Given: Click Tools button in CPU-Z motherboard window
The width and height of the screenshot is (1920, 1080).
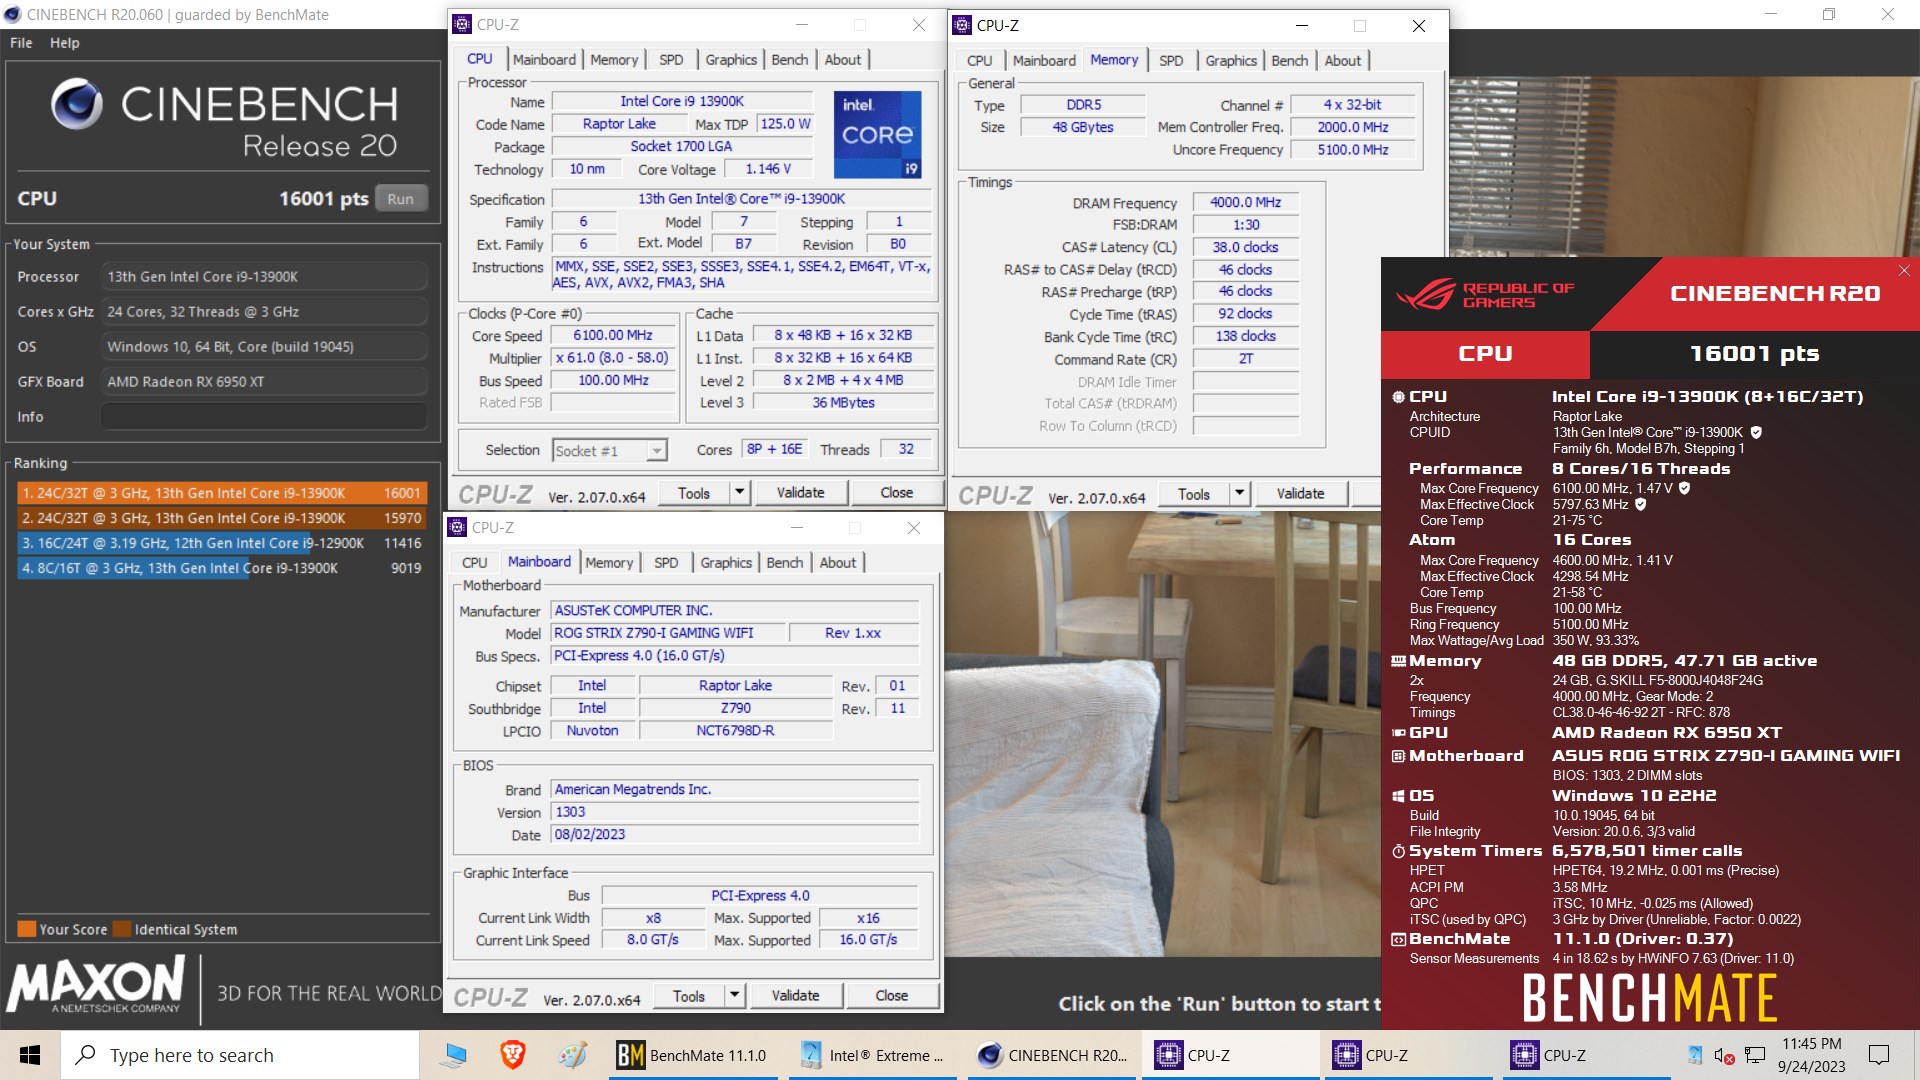Looking at the screenshot, I should (x=689, y=995).
